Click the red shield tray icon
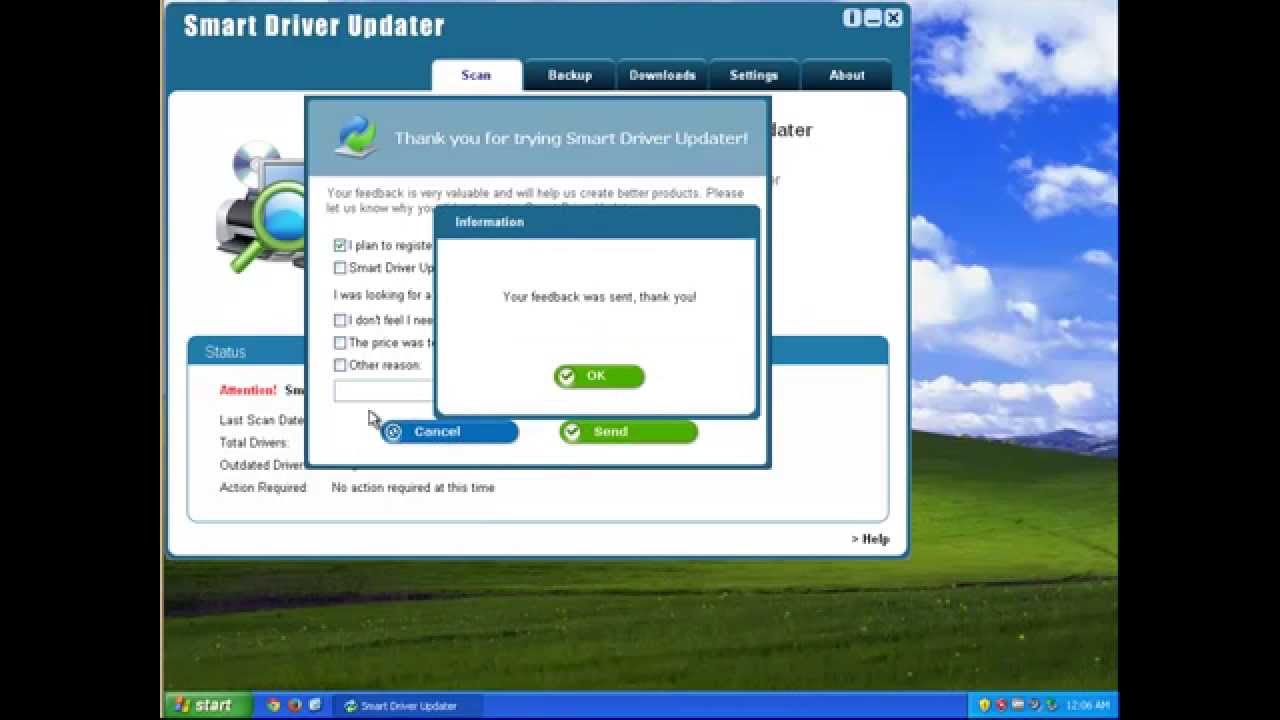The image size is (1280, 720). [1000, 705]
